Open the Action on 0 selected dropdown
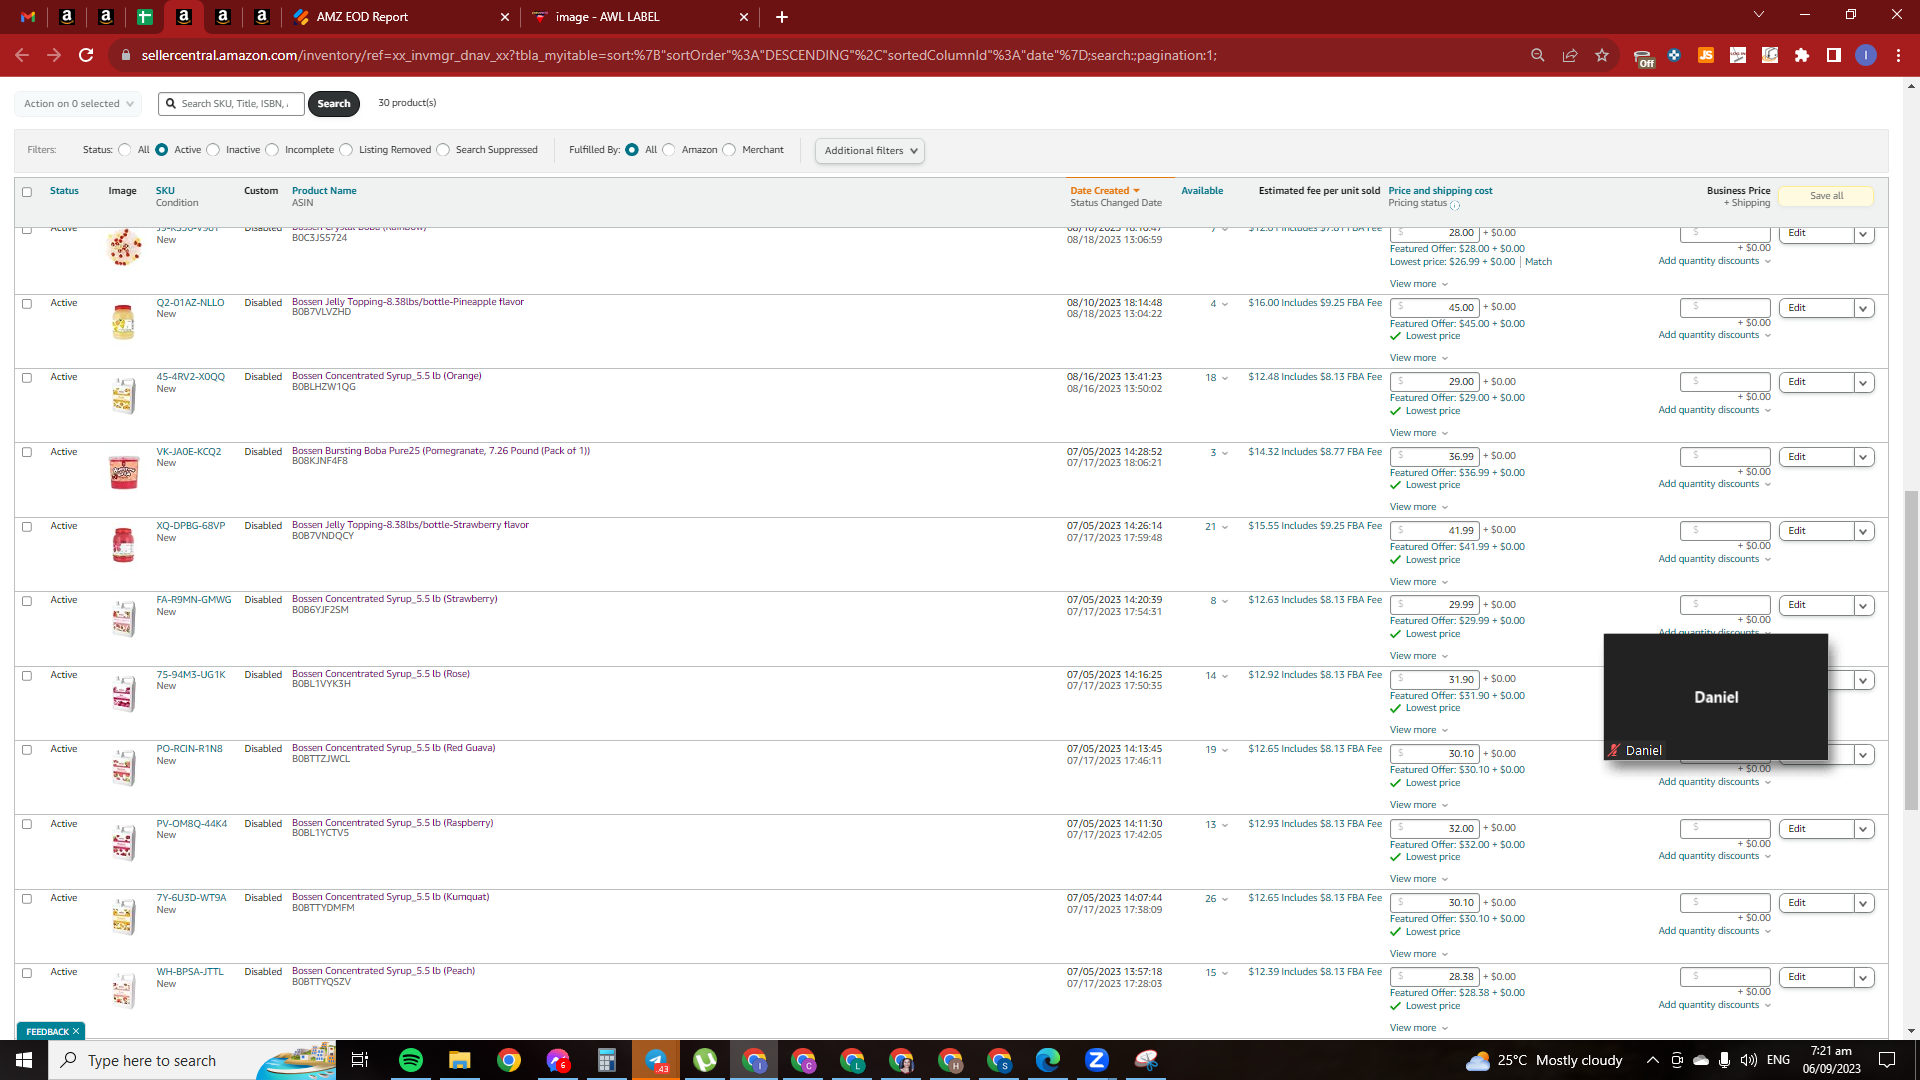 pyautogui.click(x=78, y=103)
